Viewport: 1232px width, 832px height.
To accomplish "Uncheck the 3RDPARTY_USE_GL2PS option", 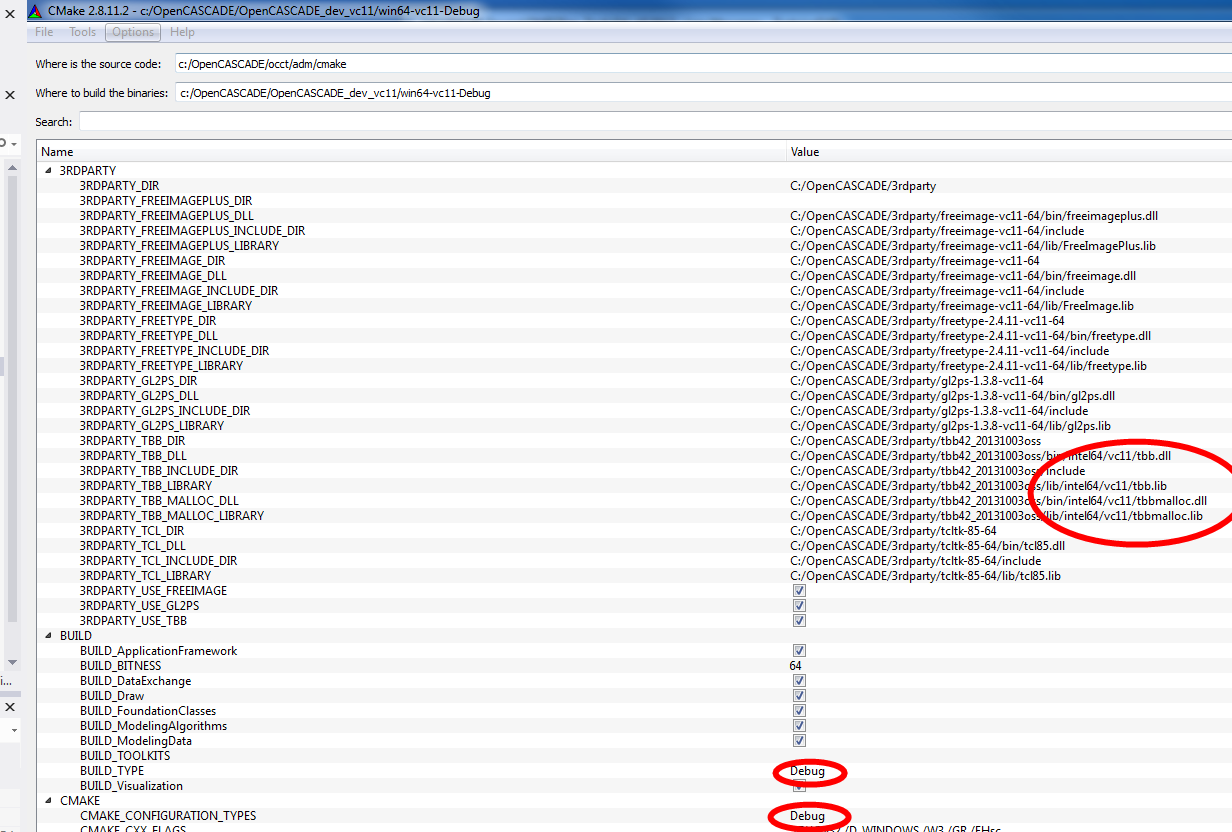I will coord(799,606).
